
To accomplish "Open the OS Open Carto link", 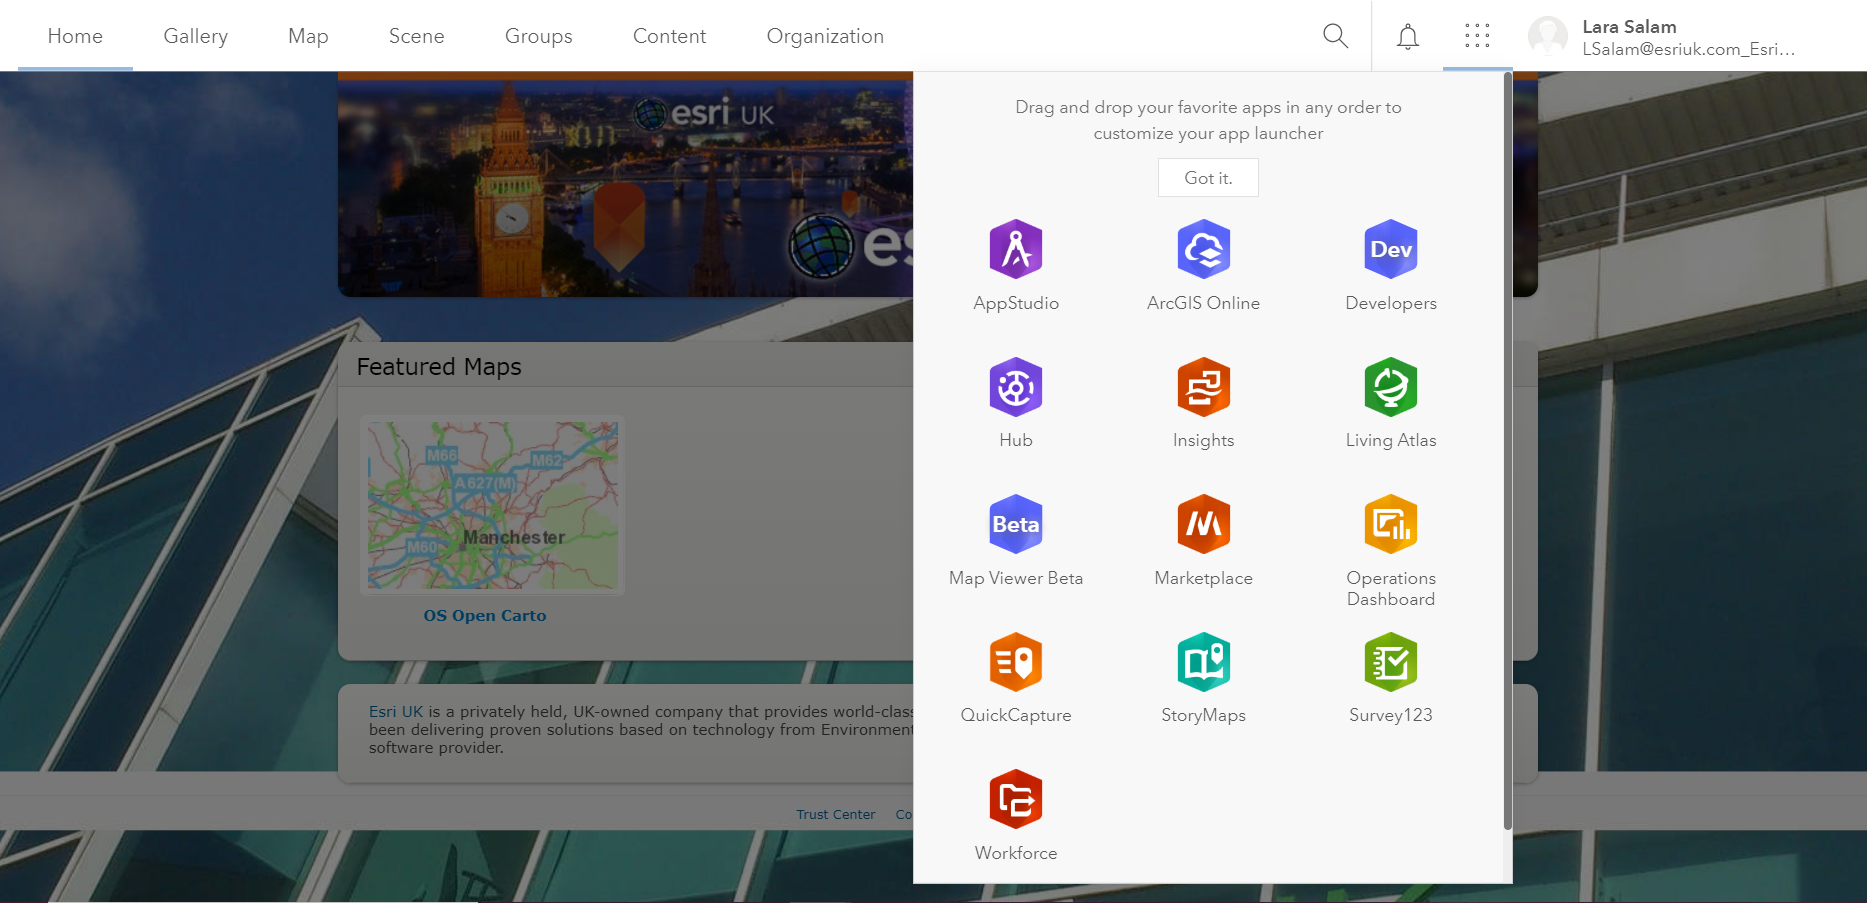I will pos(485,616).
